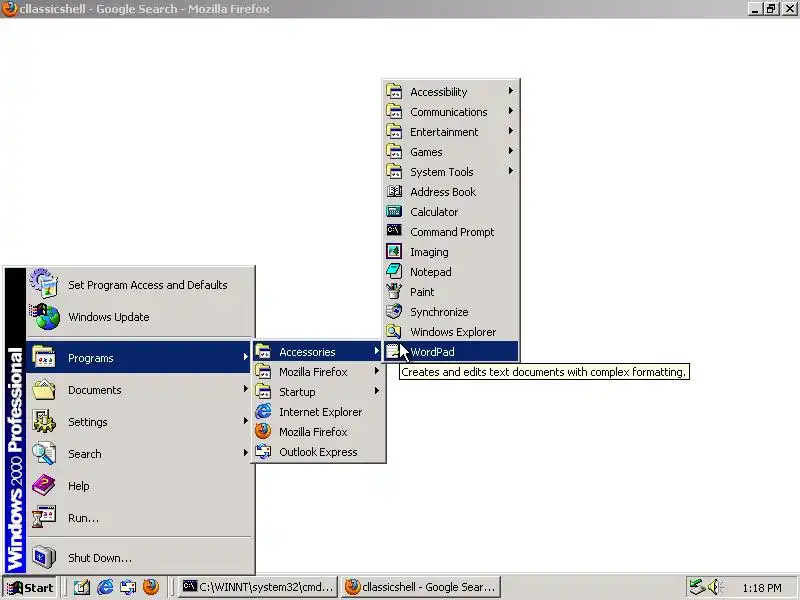This screenshot has width=800, height=600.
Task: Select the Startup menu entry
Action: (317, 392)
